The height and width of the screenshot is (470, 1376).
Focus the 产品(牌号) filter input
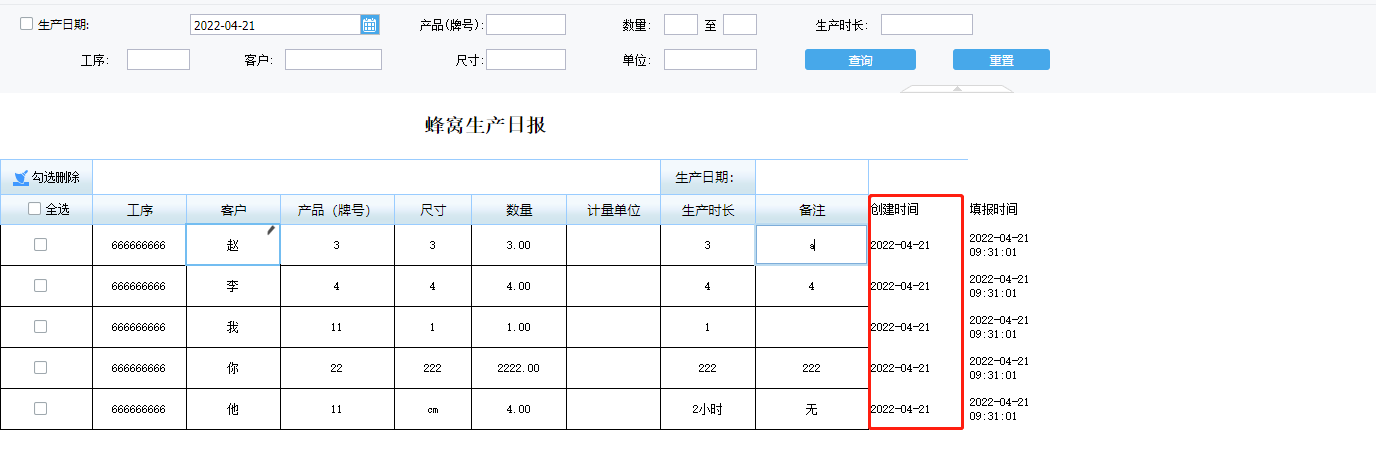coord(526,25)
